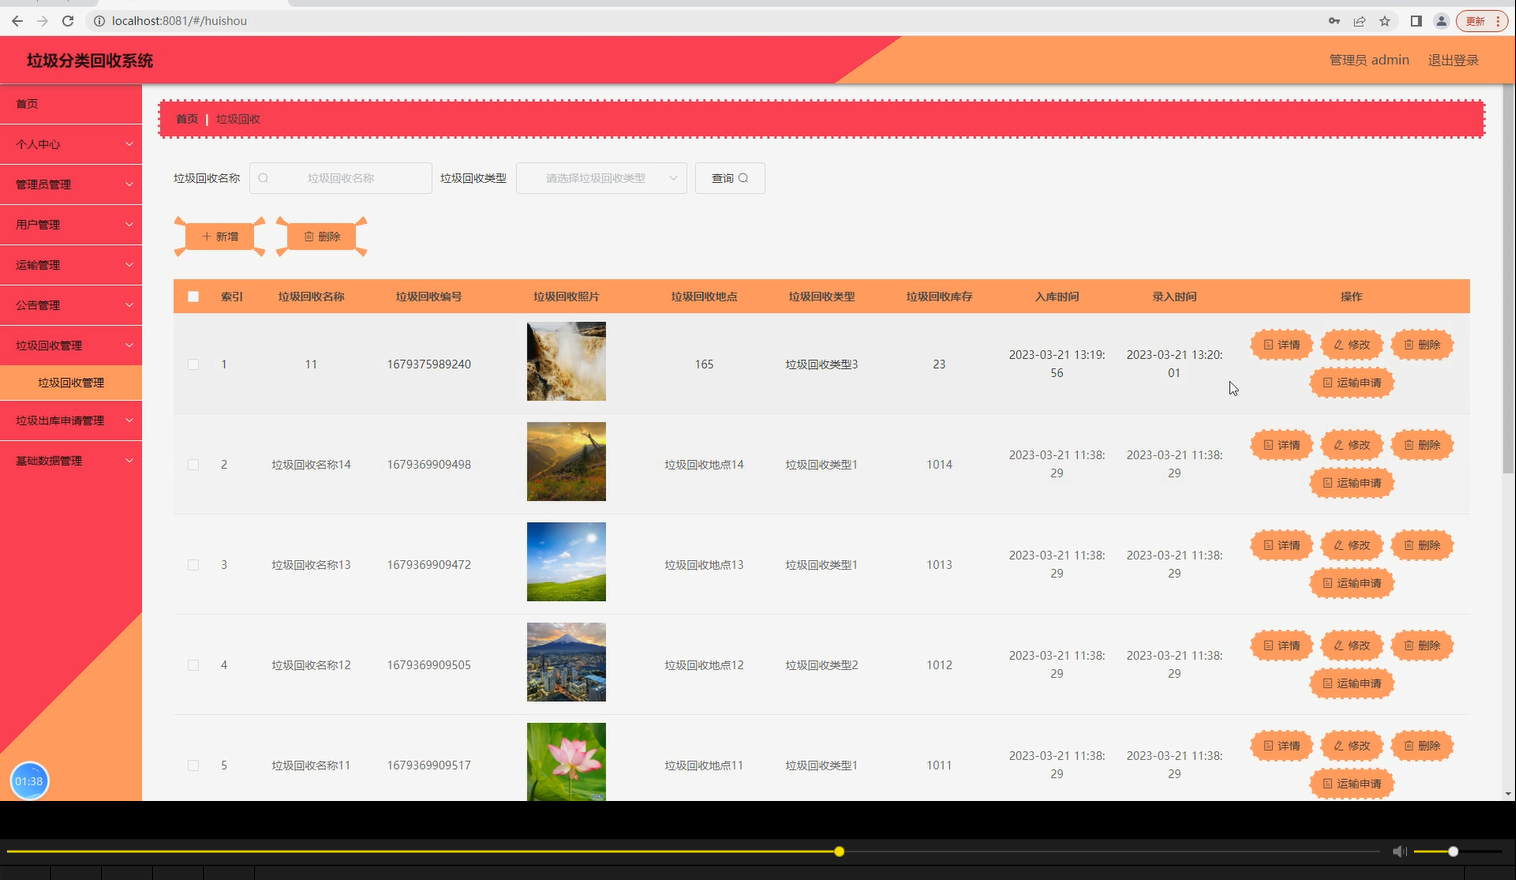Click 运输申请 for row 垃圾回收名称14
The height and width of the screenshot is (880, 1516).
1351,483
